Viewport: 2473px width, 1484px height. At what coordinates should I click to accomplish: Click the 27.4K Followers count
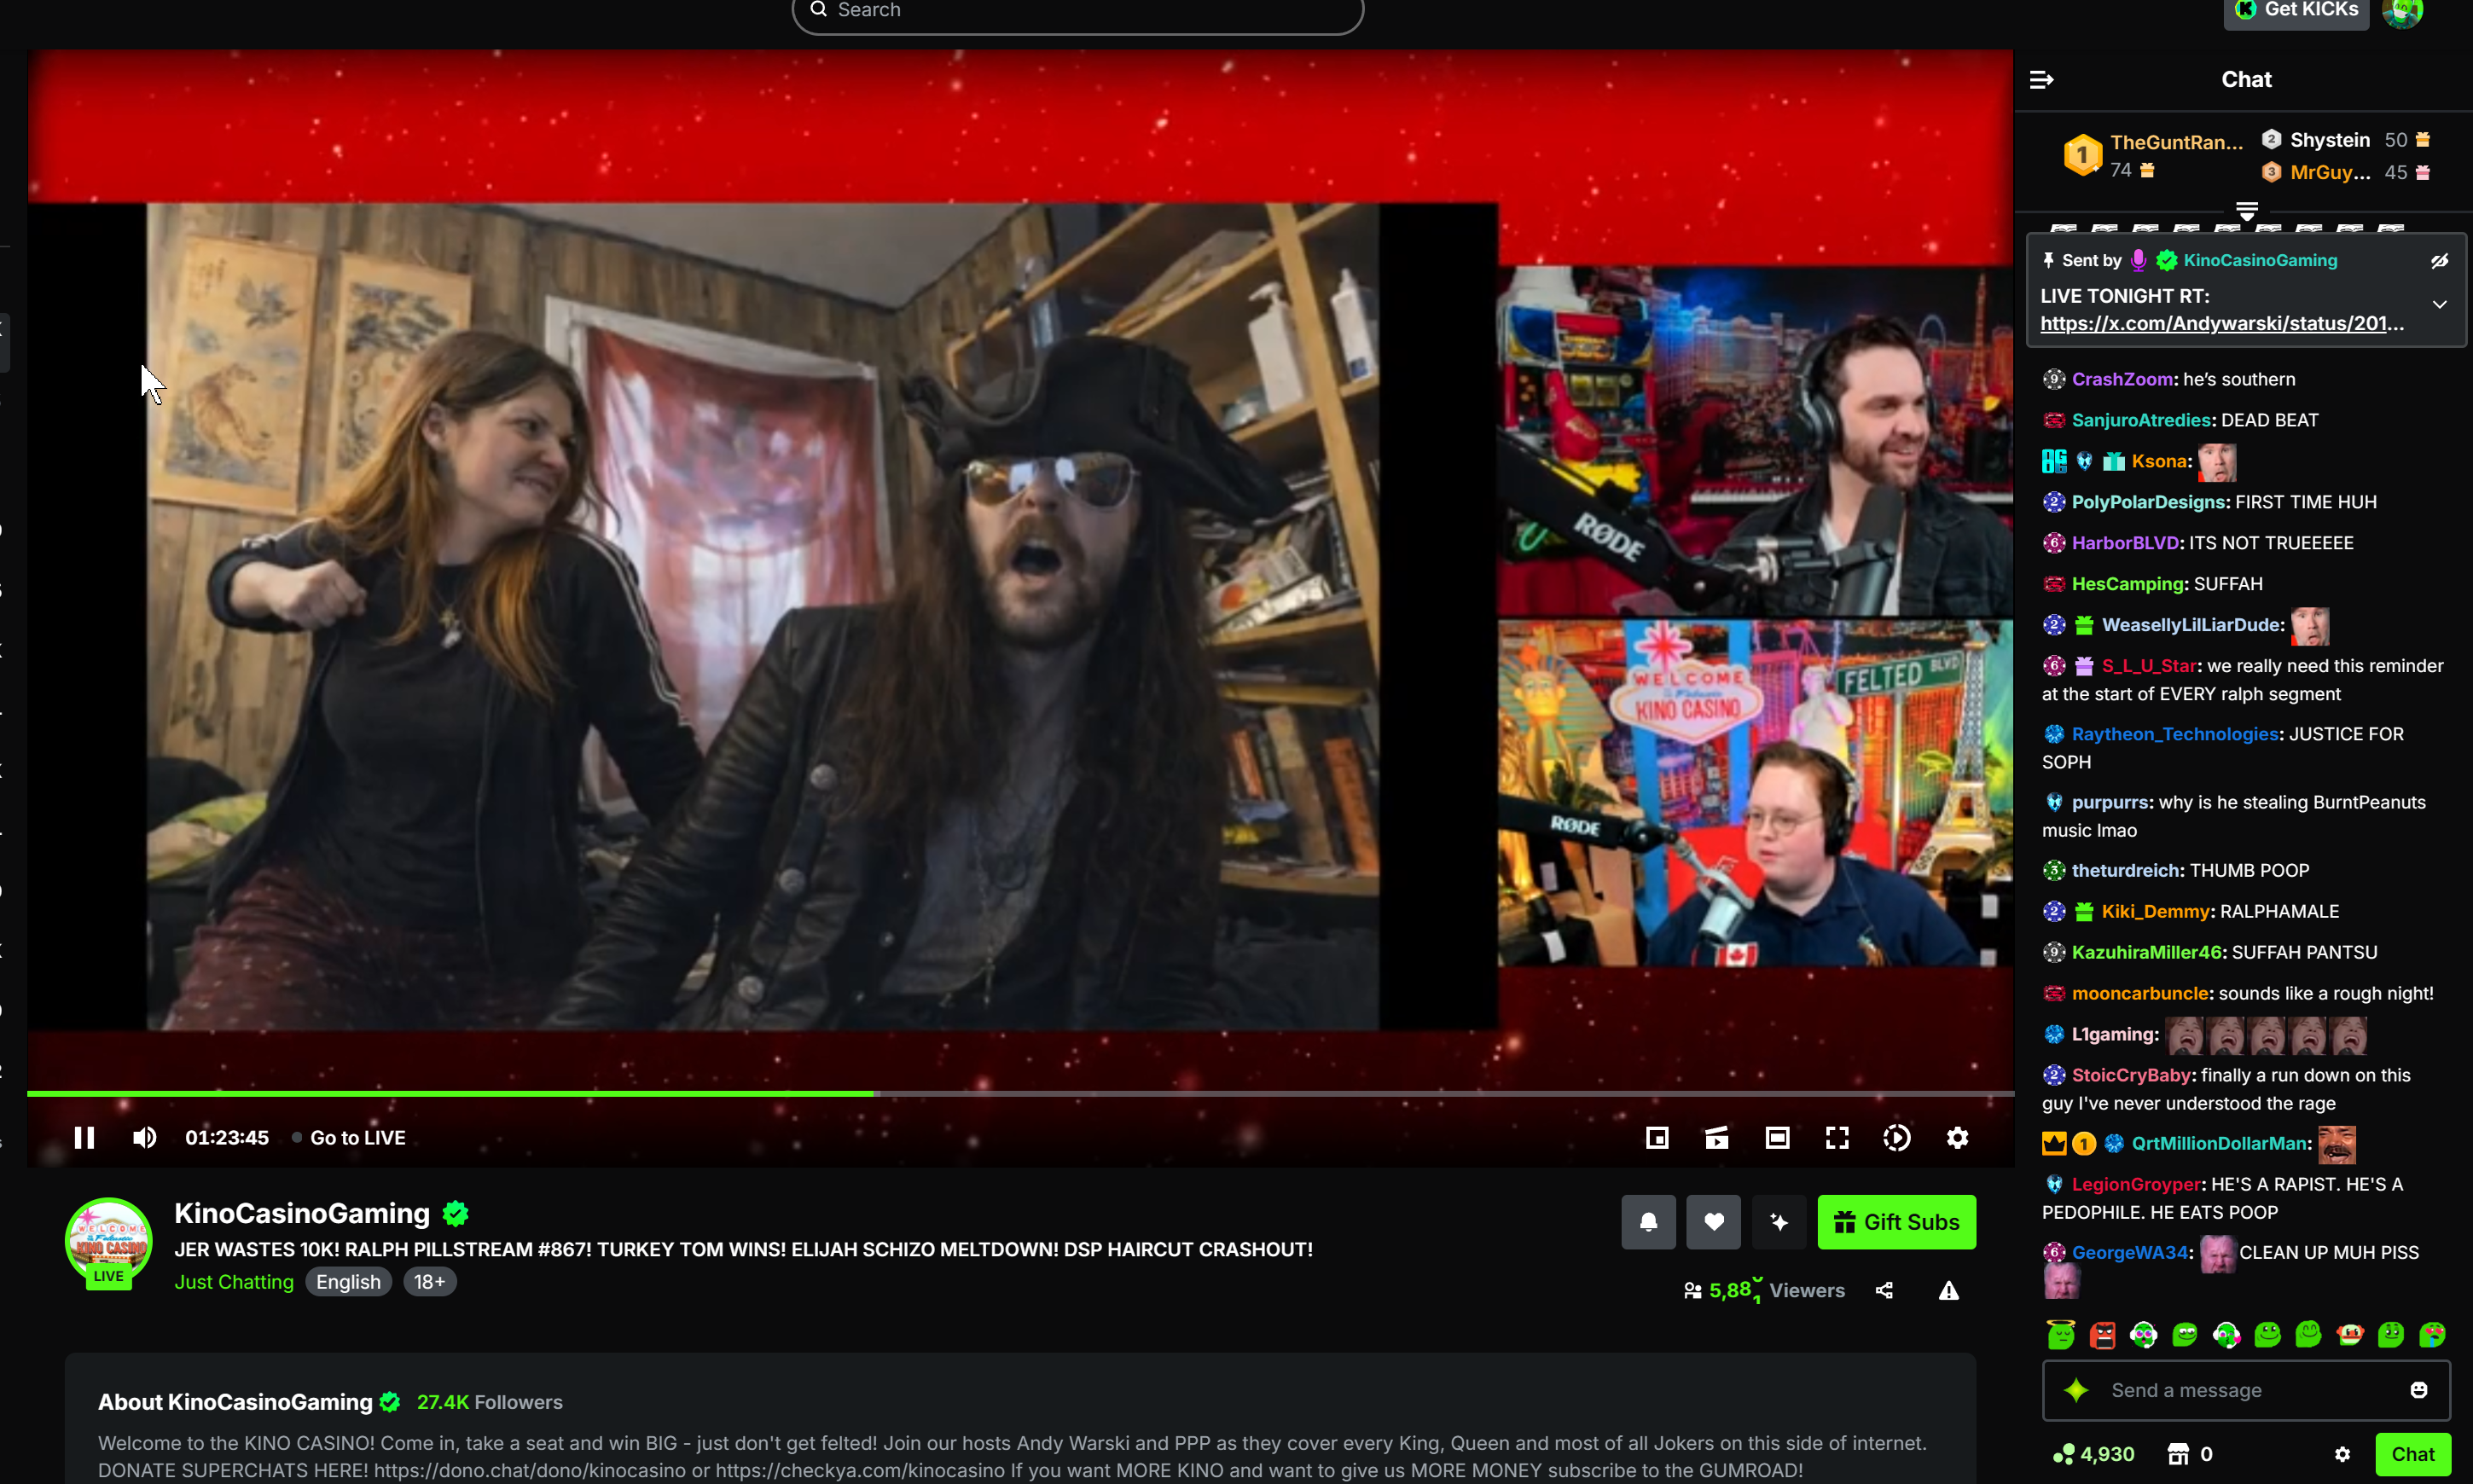coord(489,1402)
